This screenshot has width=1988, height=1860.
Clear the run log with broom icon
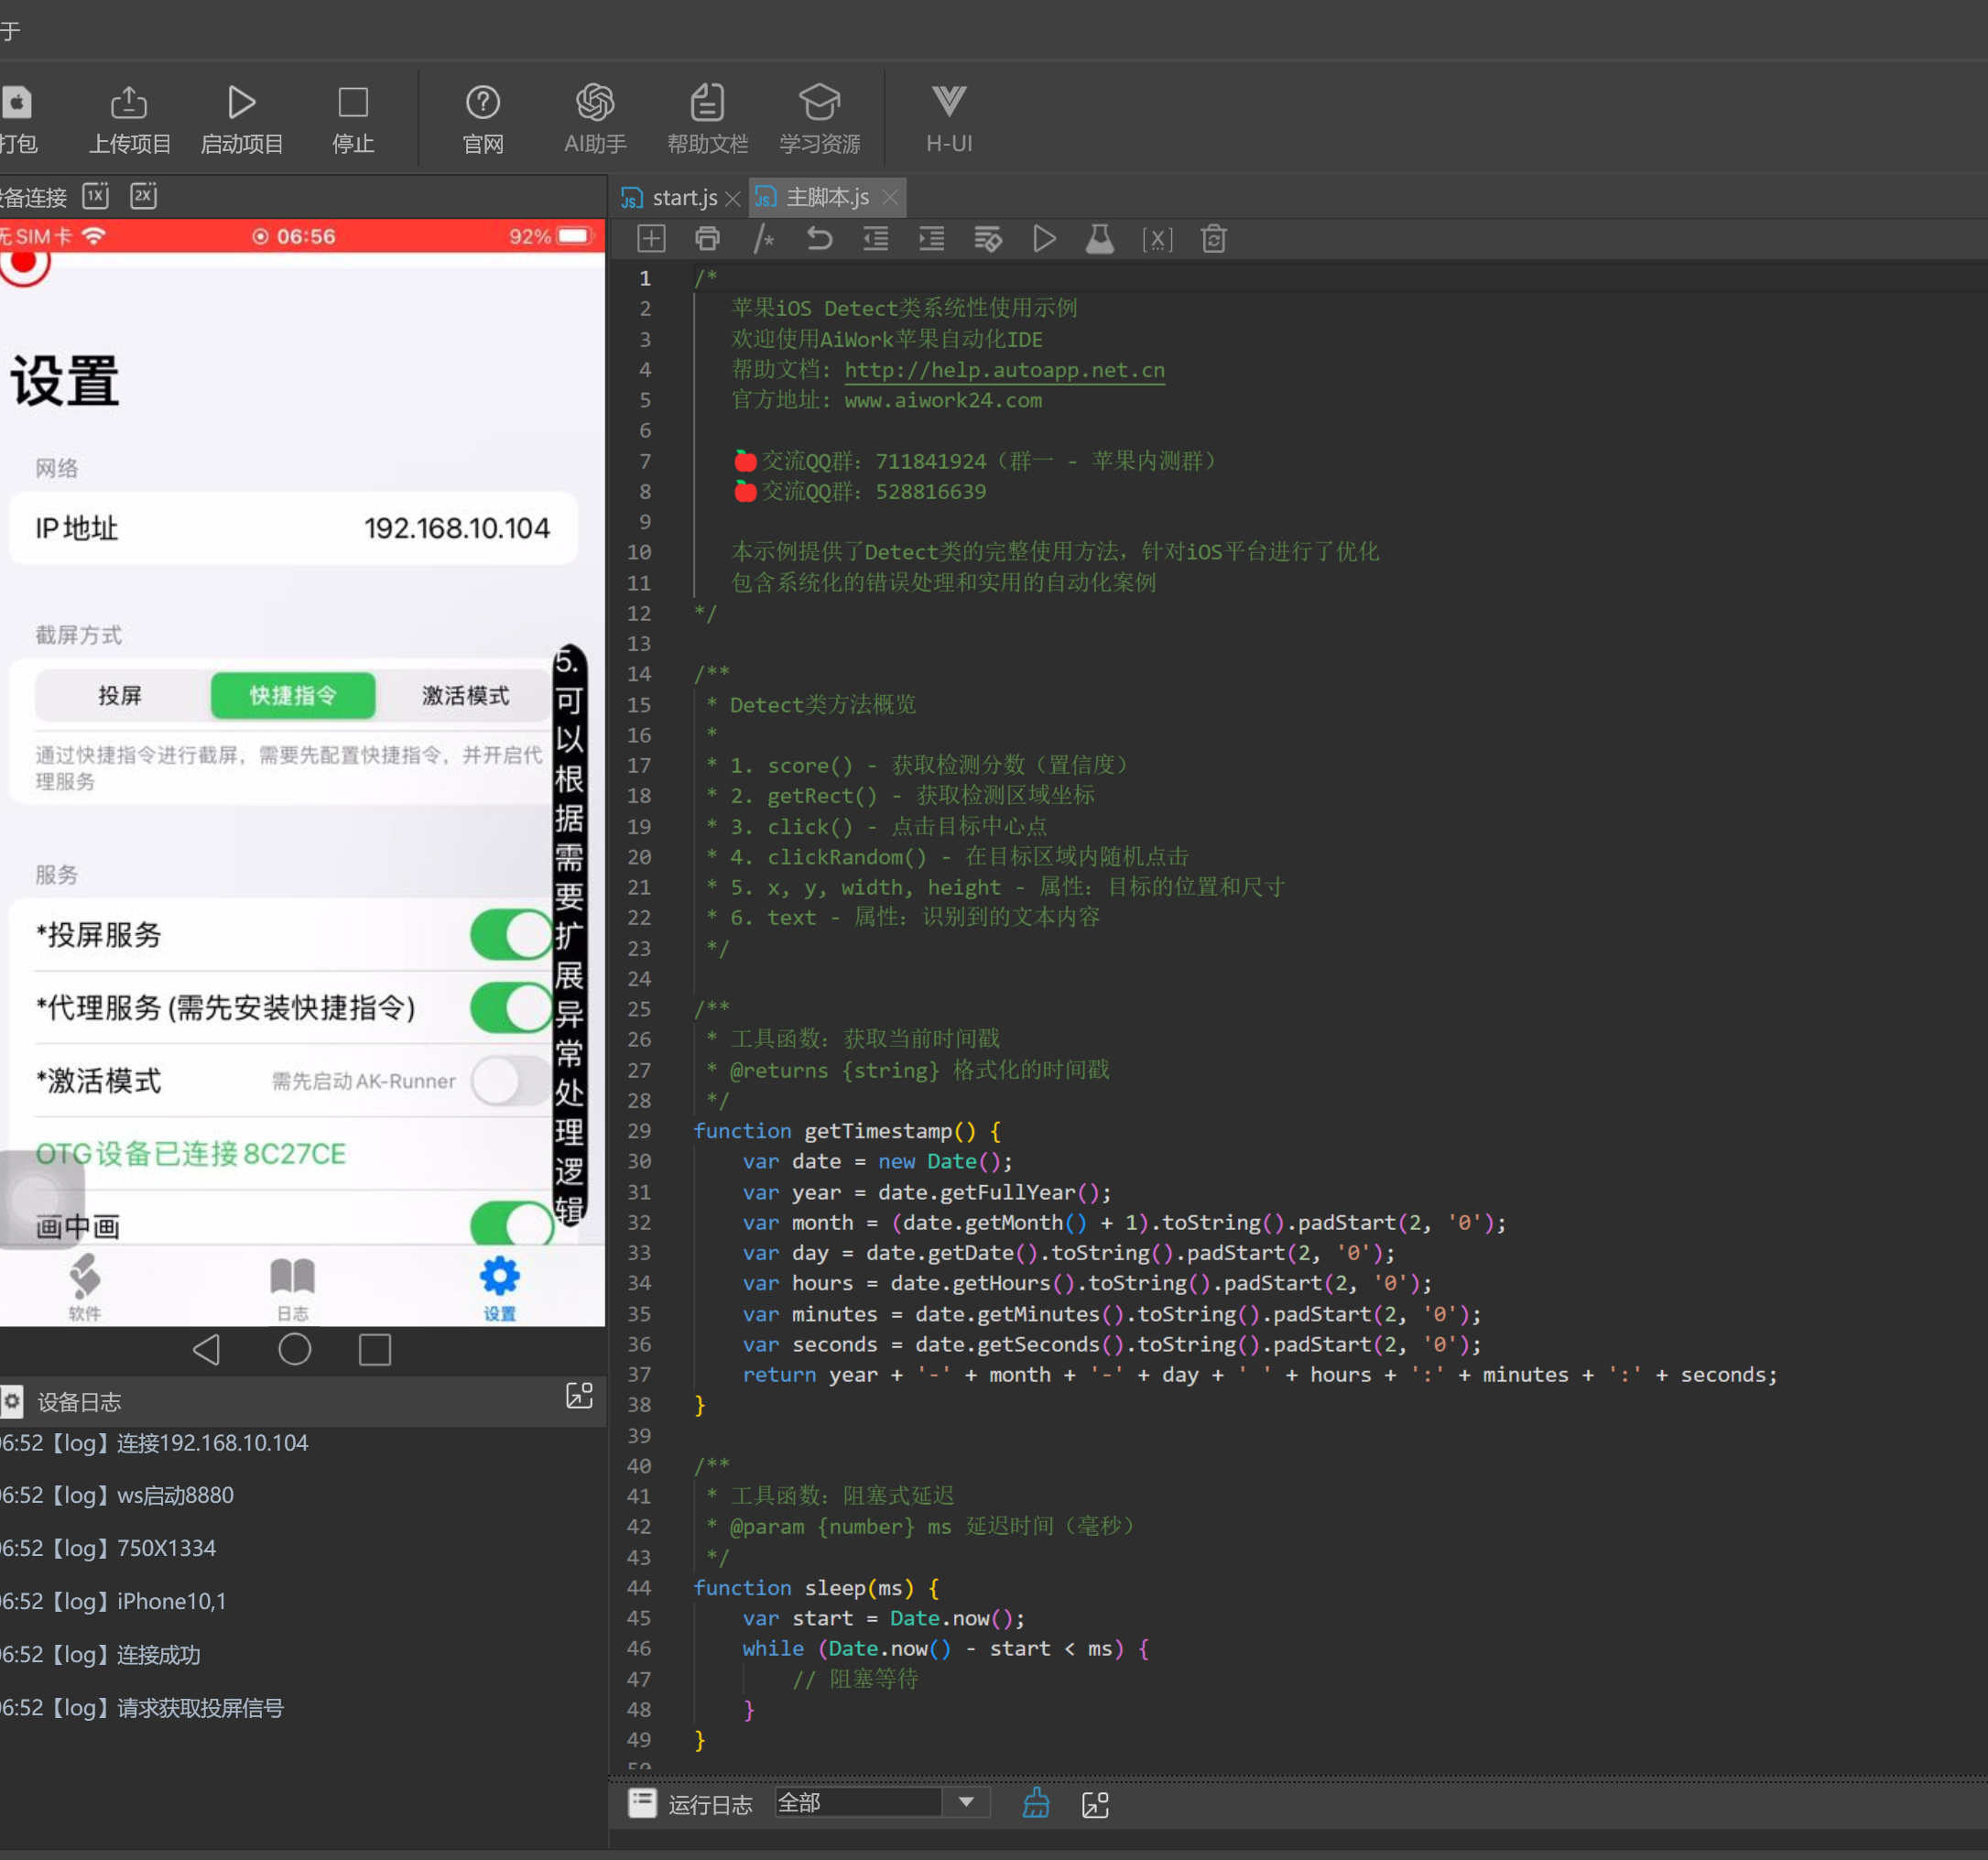1036,1803
